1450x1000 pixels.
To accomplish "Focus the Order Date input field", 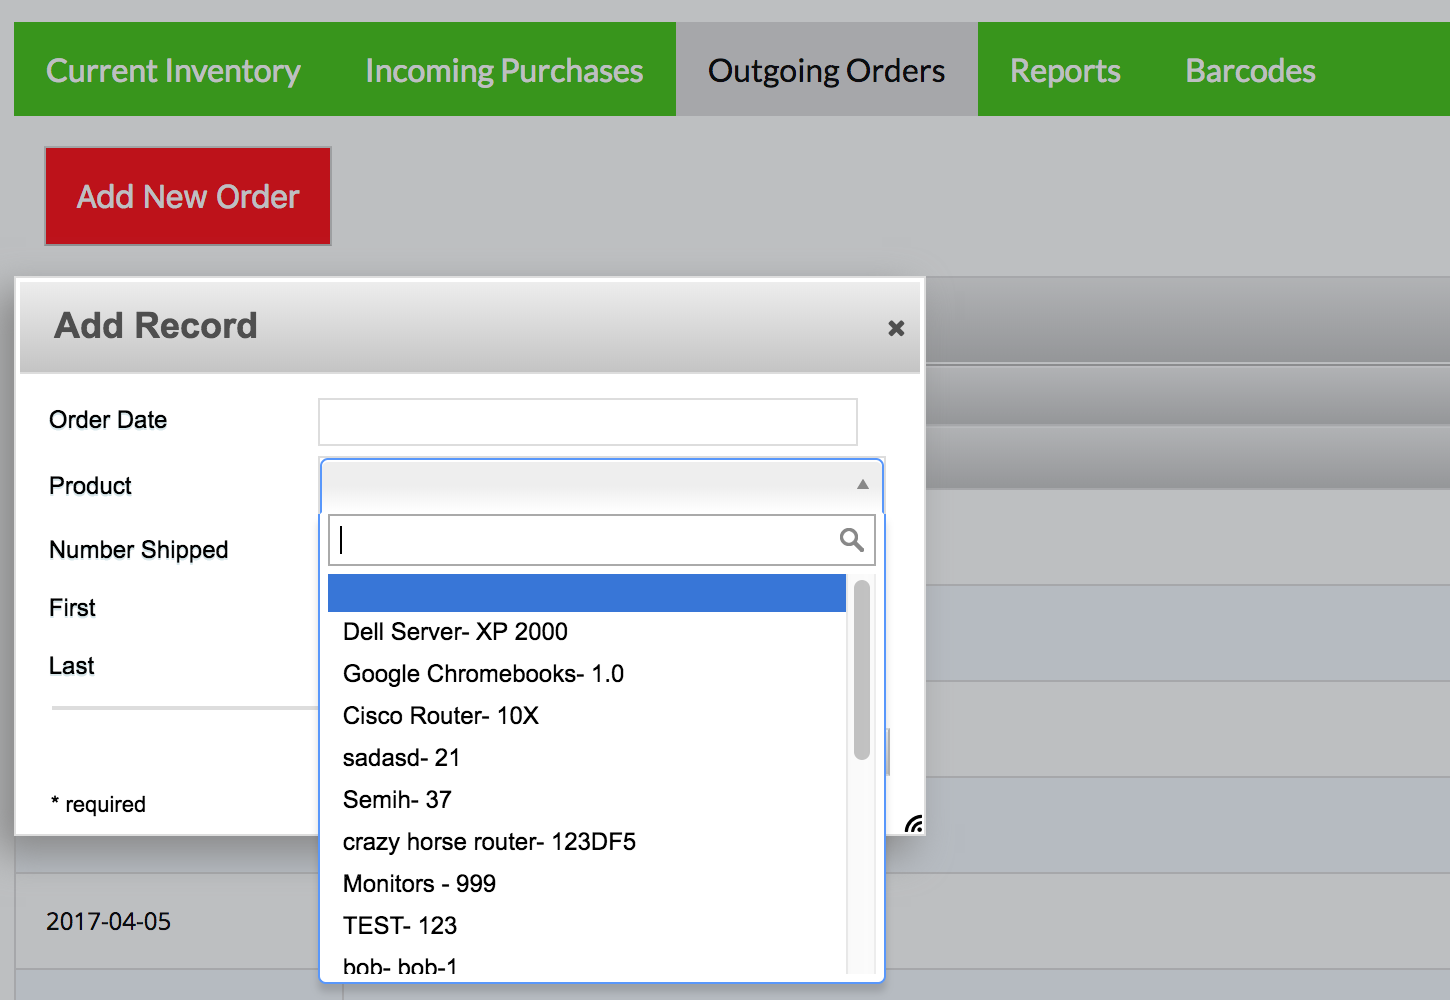I will tap(588, 422).
